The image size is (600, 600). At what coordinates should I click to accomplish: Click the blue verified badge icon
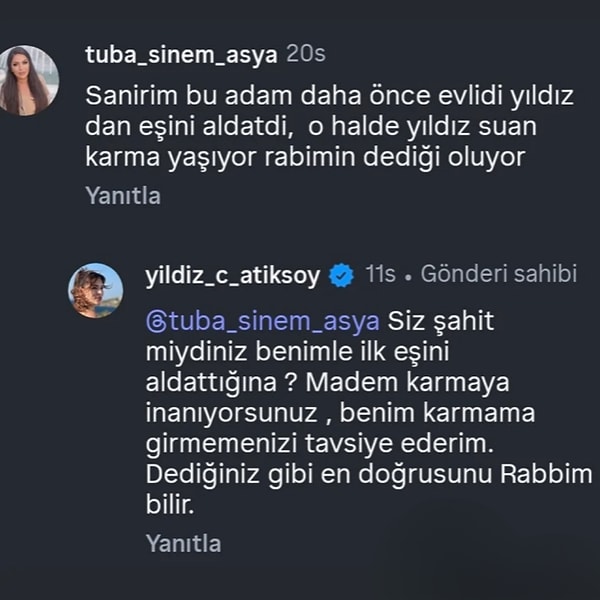pyautogui.click(x=341, y=276)
